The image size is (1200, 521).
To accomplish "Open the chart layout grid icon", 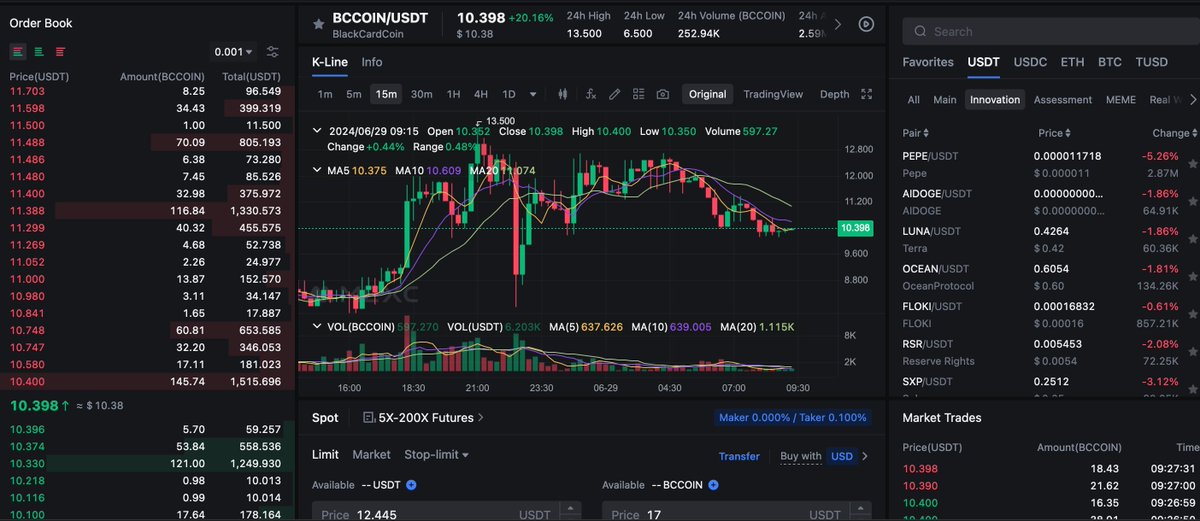I will tap(638, 94).
